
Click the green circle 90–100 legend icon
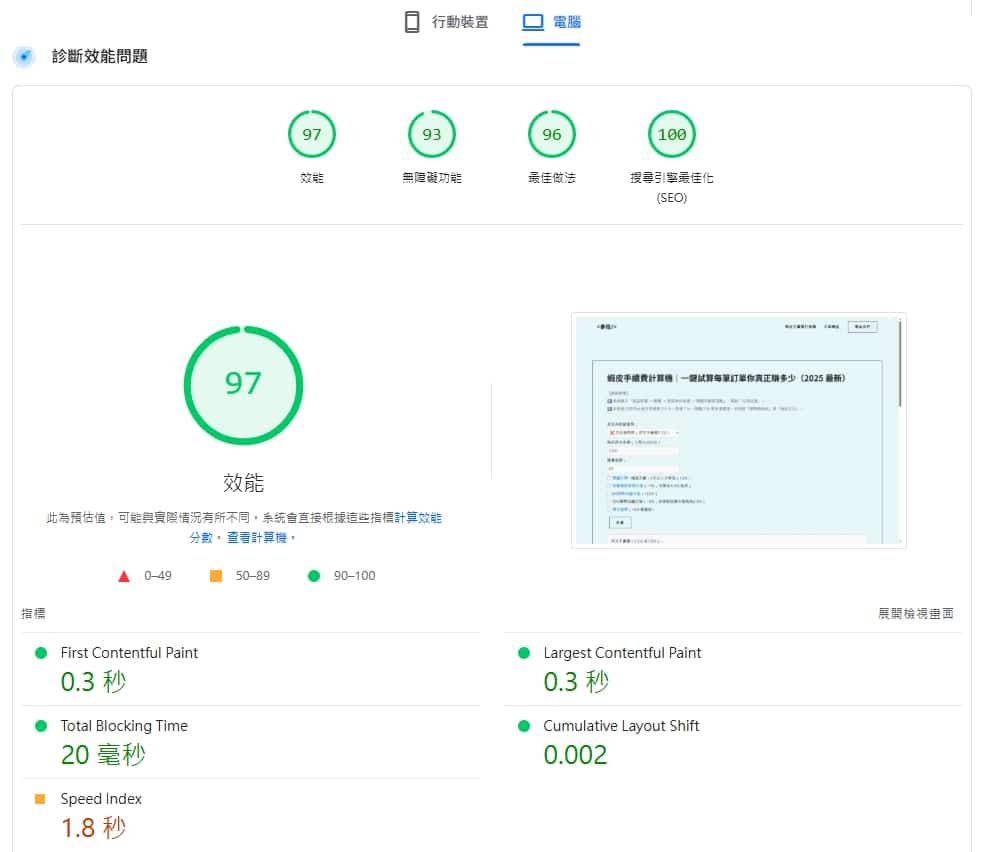coord(314,576)
